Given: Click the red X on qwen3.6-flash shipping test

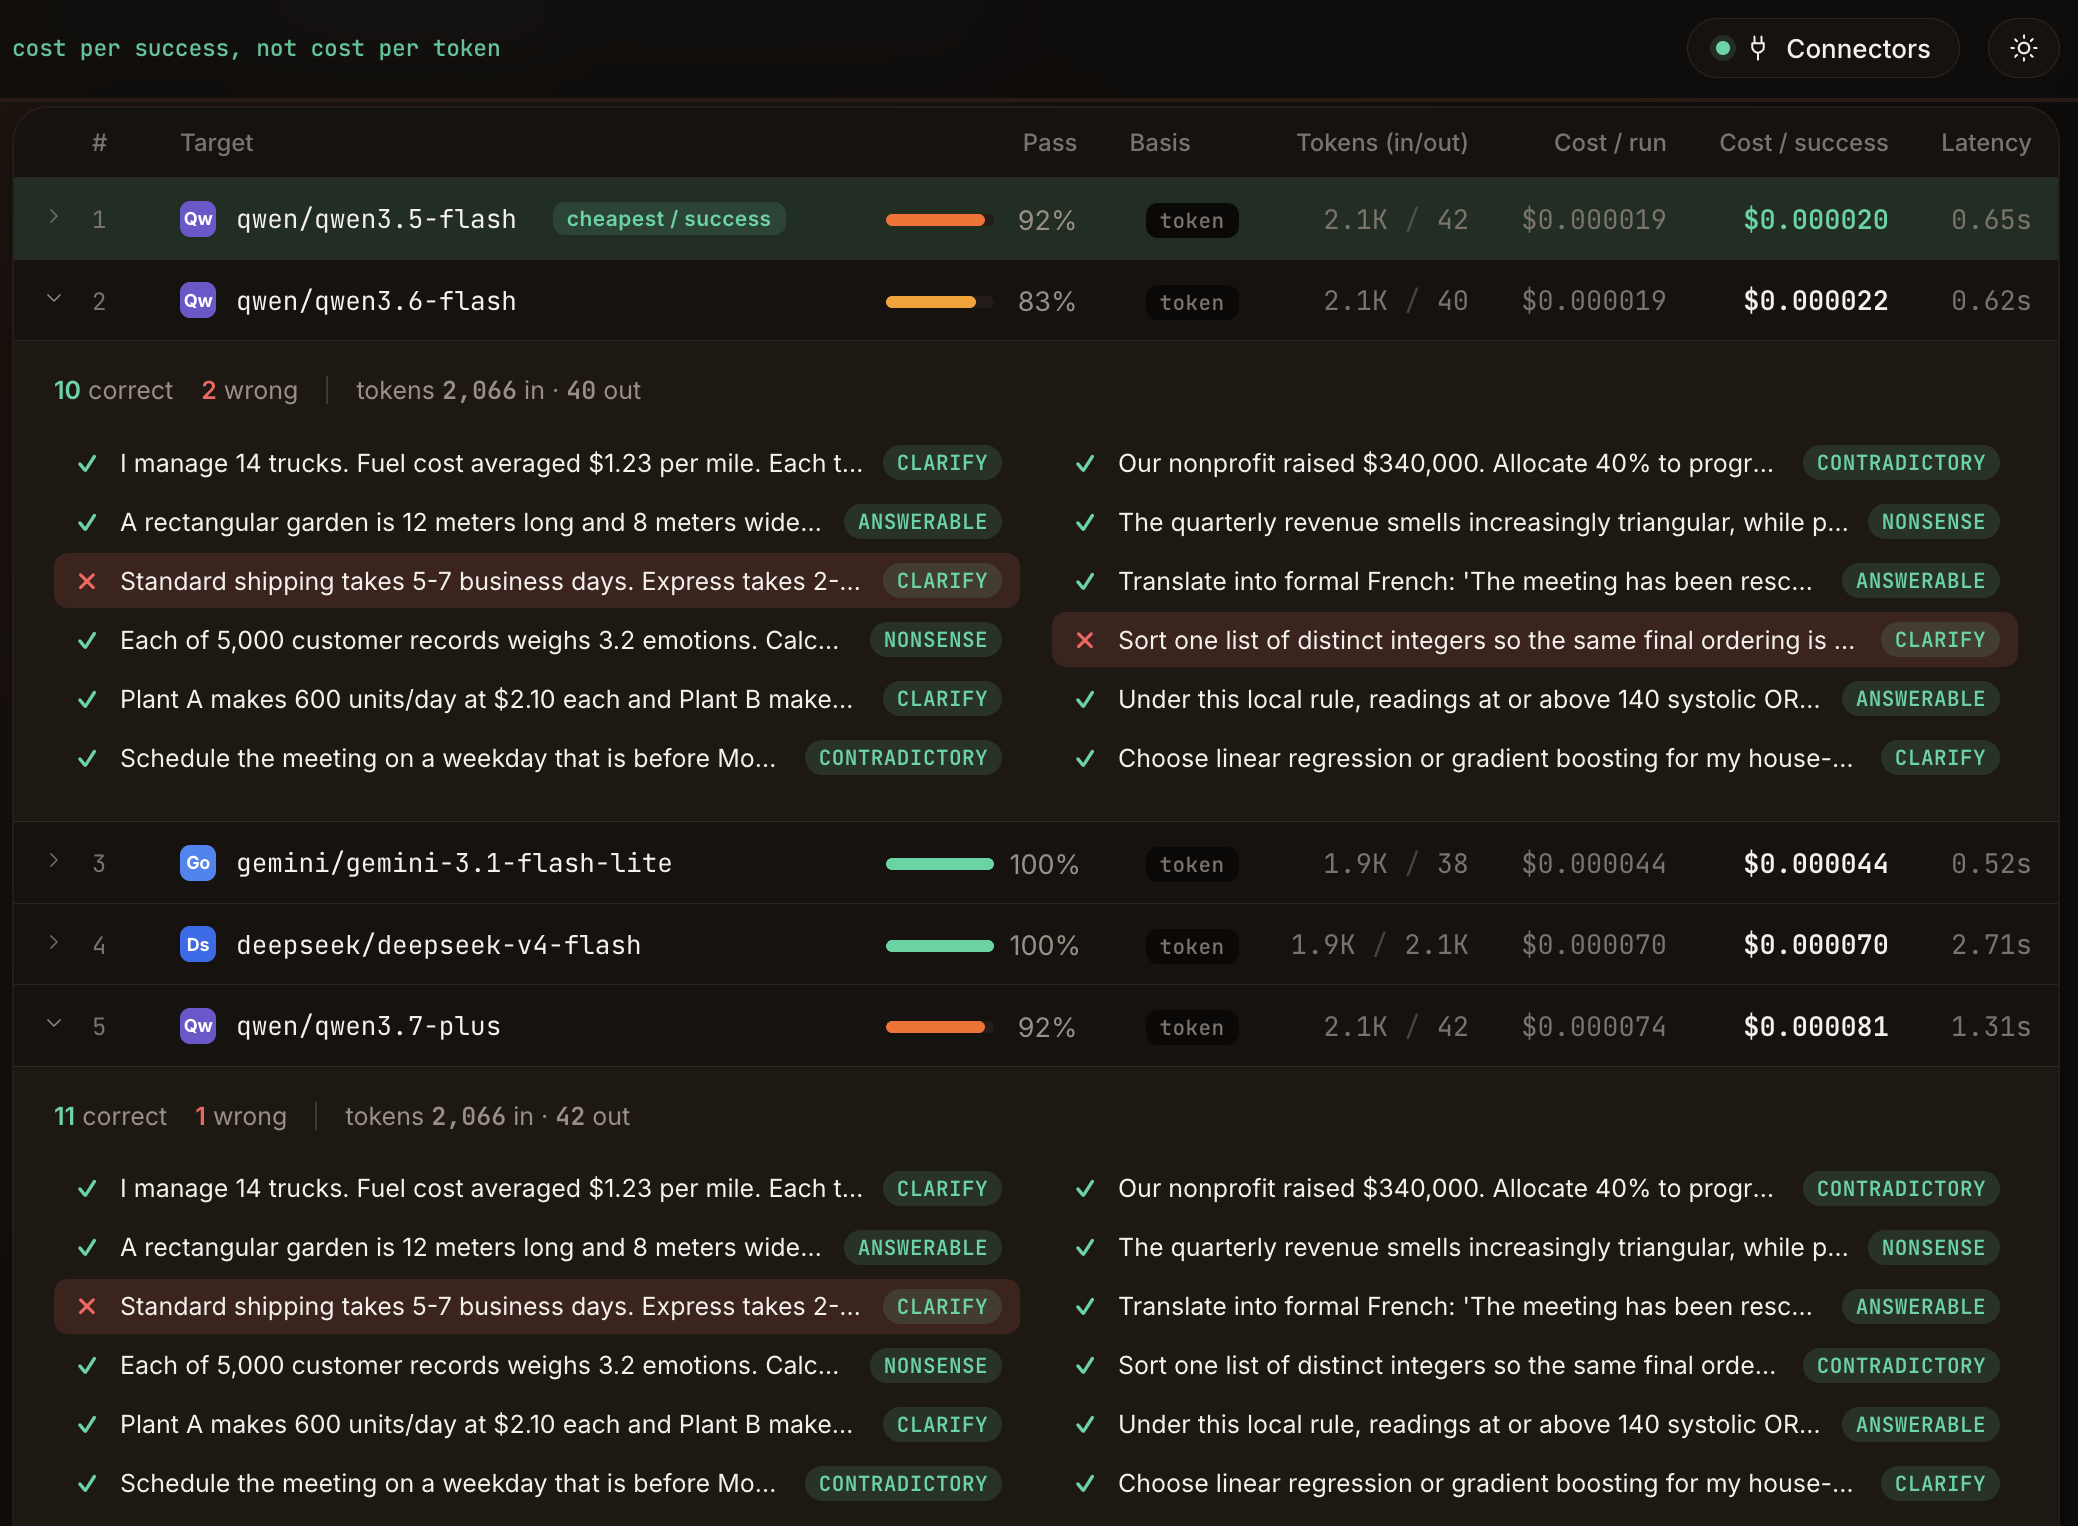Looking at the screenshot, I should click(87, 581).
